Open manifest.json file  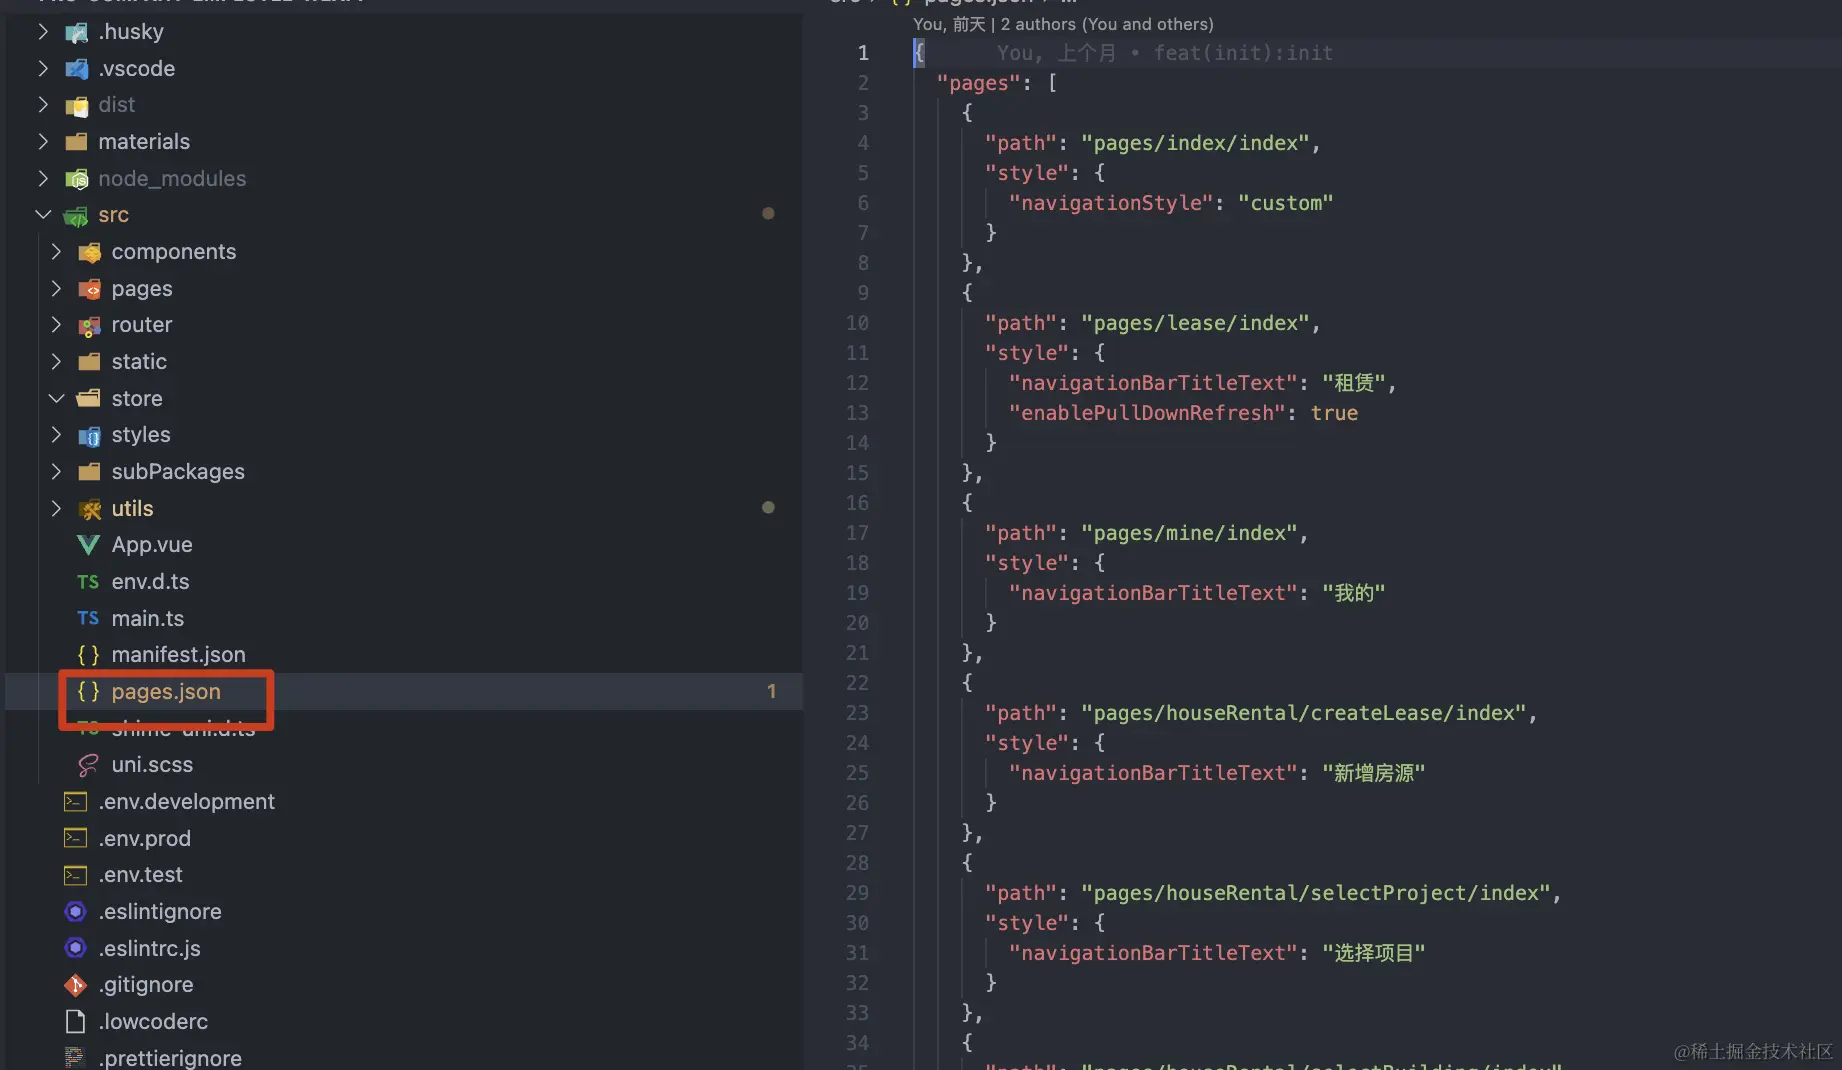coord(178,655)
